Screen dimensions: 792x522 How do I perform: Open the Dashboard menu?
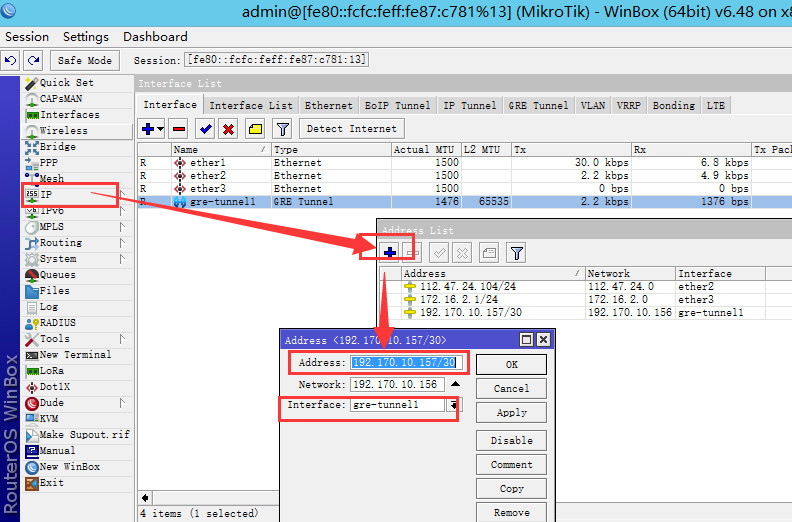[155, 37]
